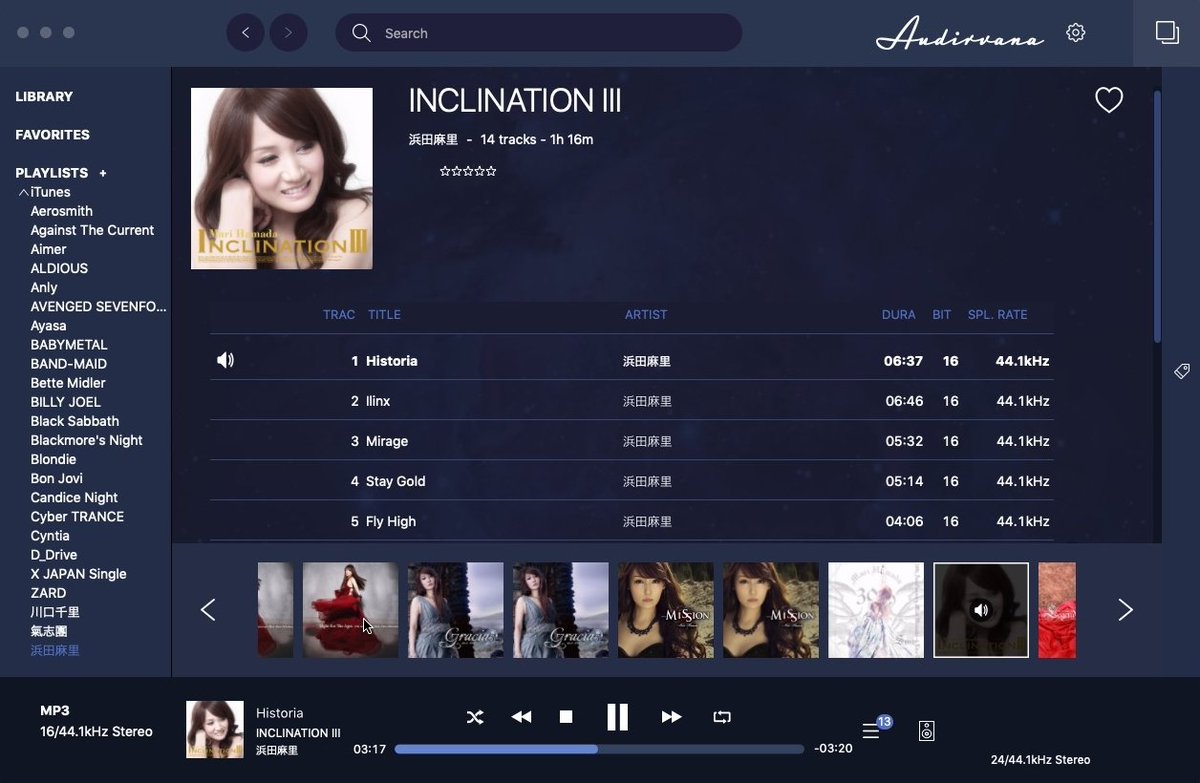
Task: Select the Stay Gold track row
Action: click(632, 481)
